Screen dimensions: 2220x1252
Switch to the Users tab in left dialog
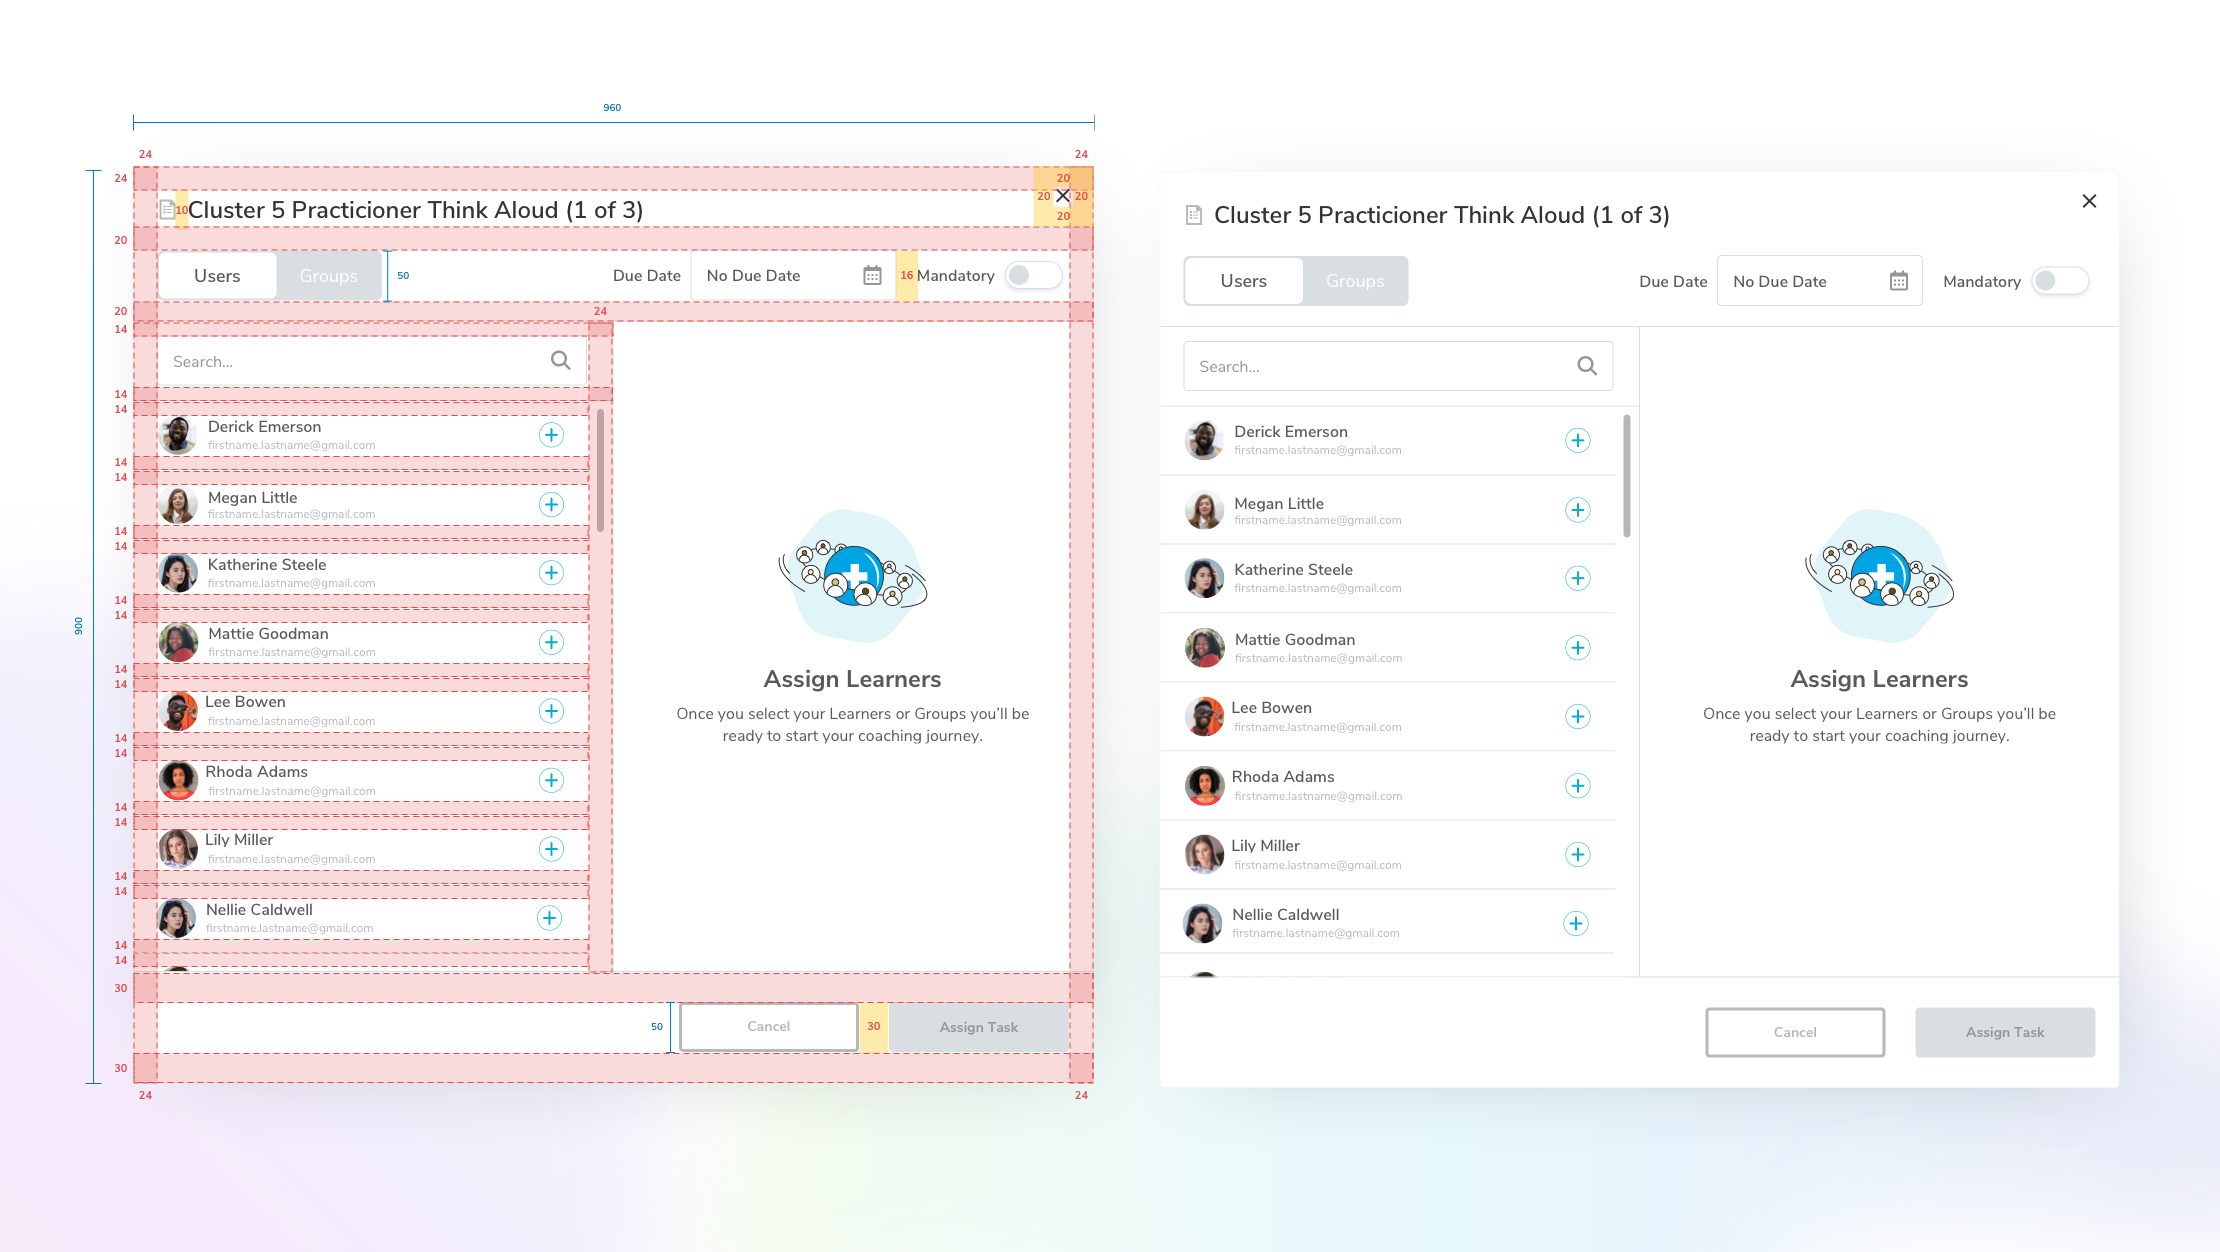coord(217,276)
